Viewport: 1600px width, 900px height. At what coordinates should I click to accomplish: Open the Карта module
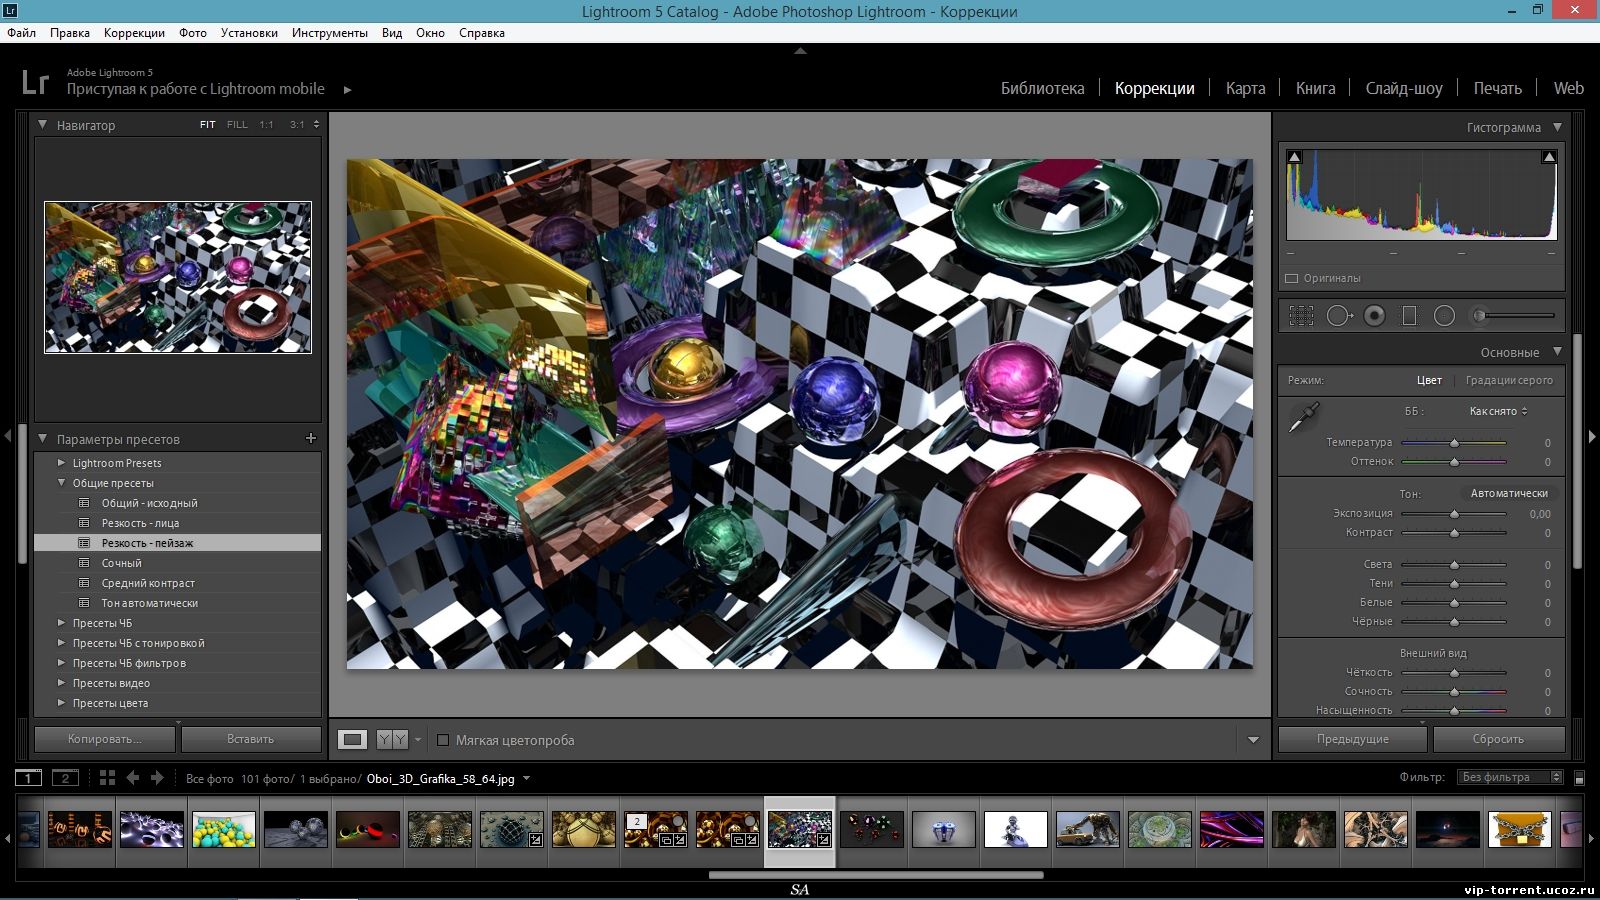tap(1245, 88)
